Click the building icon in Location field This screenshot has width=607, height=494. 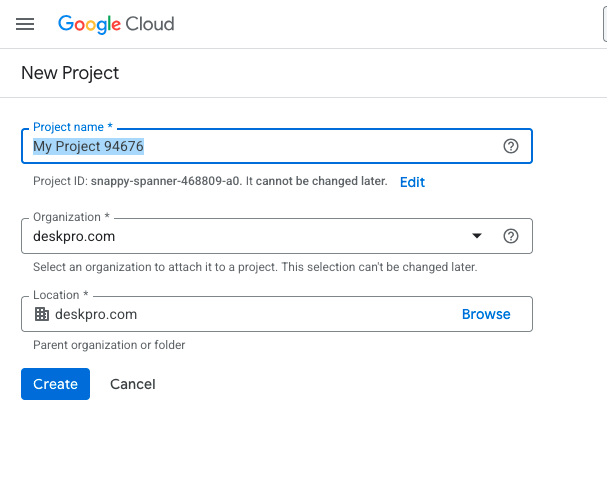[x=42, y=314]
